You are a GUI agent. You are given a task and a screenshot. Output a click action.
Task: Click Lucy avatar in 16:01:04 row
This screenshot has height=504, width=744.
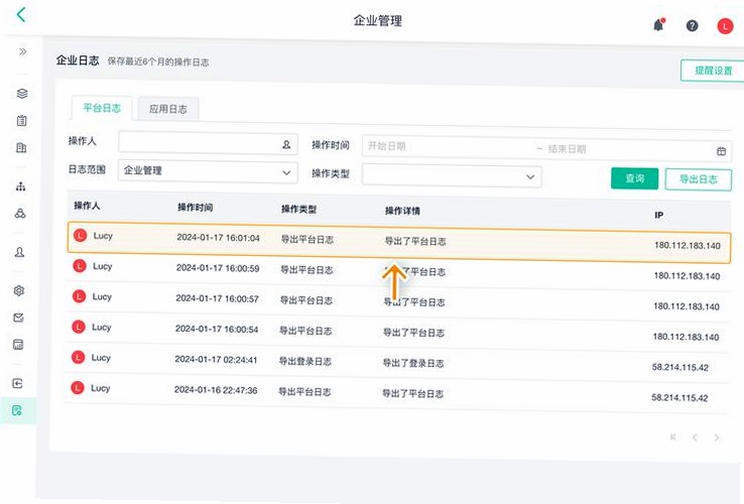(80, 235)
